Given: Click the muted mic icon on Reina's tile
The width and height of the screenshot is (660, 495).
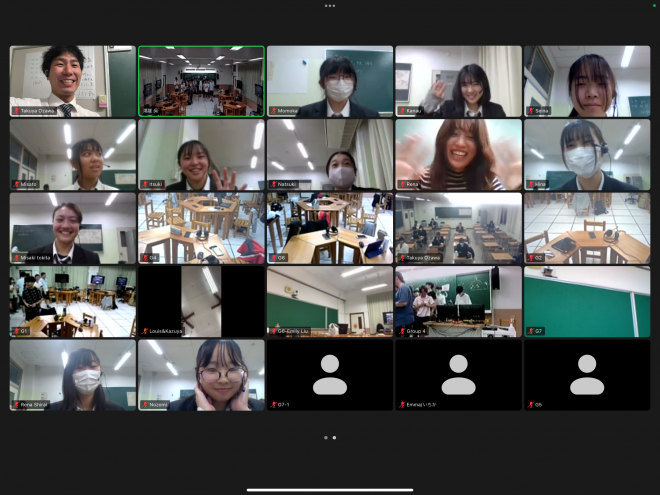Looking at the screenshot, I should (402, 184).
